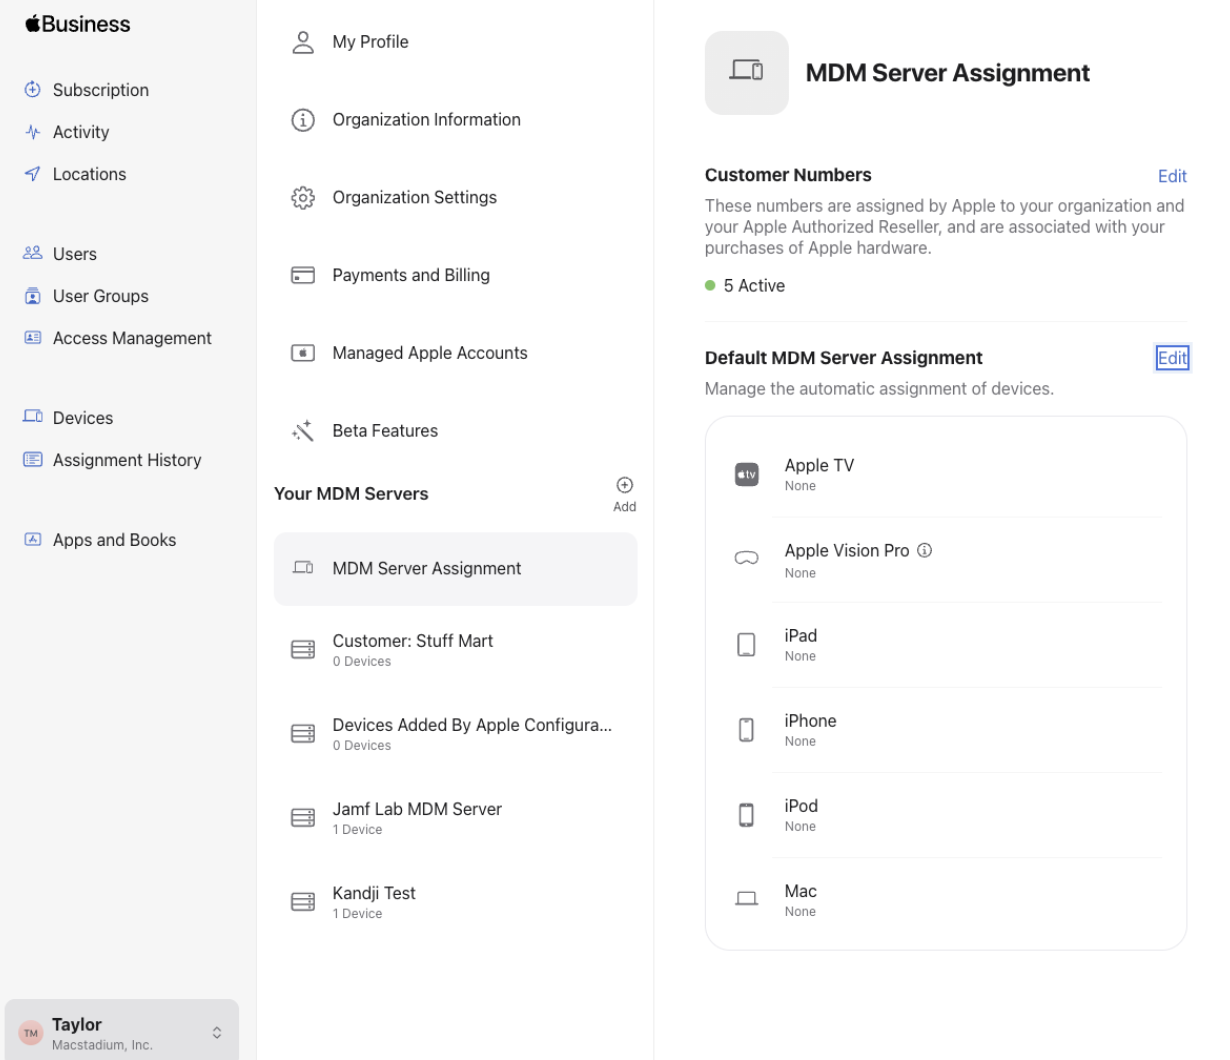Click the iPhone device icon
Viewport: 1230px width, 1060px height.
[747, 730]
